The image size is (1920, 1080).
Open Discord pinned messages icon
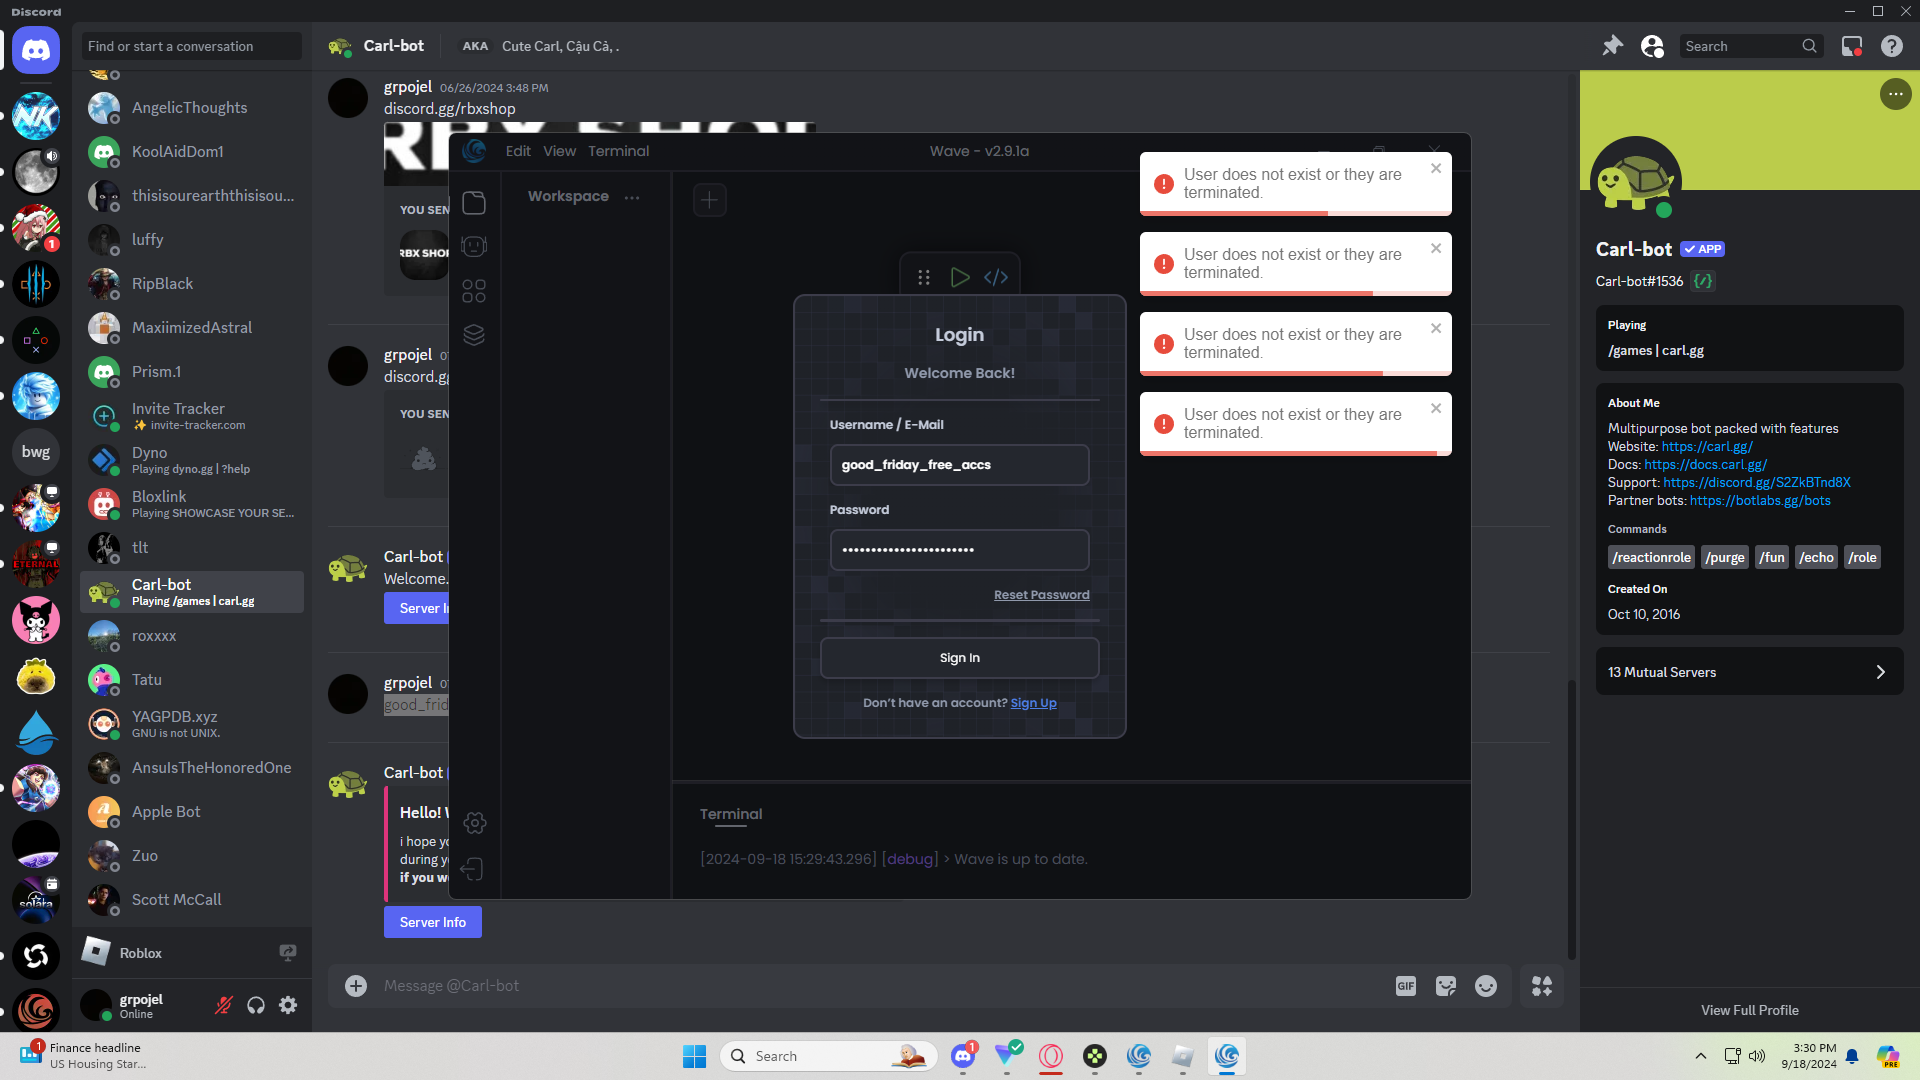pos(1612,46)
